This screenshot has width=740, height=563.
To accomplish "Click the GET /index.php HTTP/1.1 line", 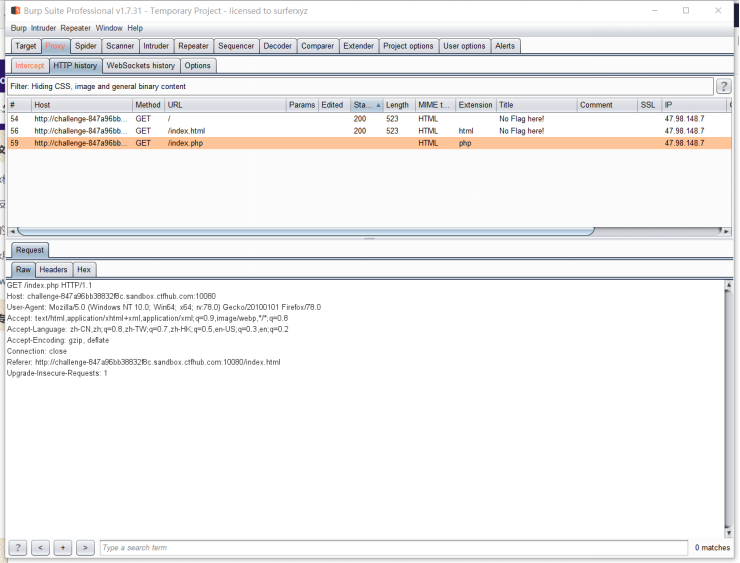I will click(50, 286).
